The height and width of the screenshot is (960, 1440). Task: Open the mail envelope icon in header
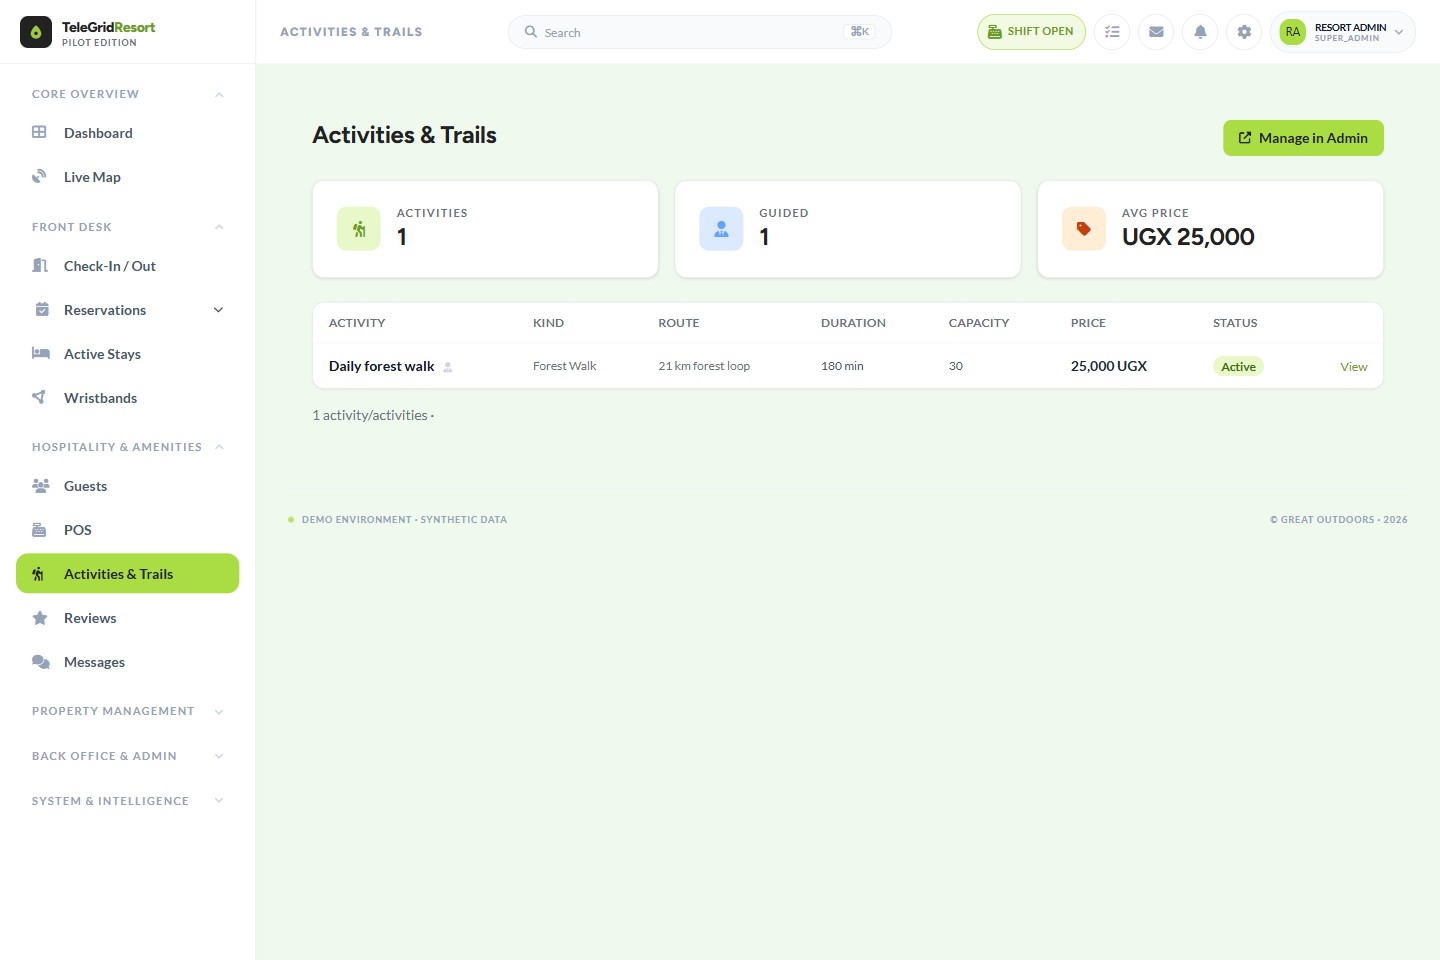1156,32
